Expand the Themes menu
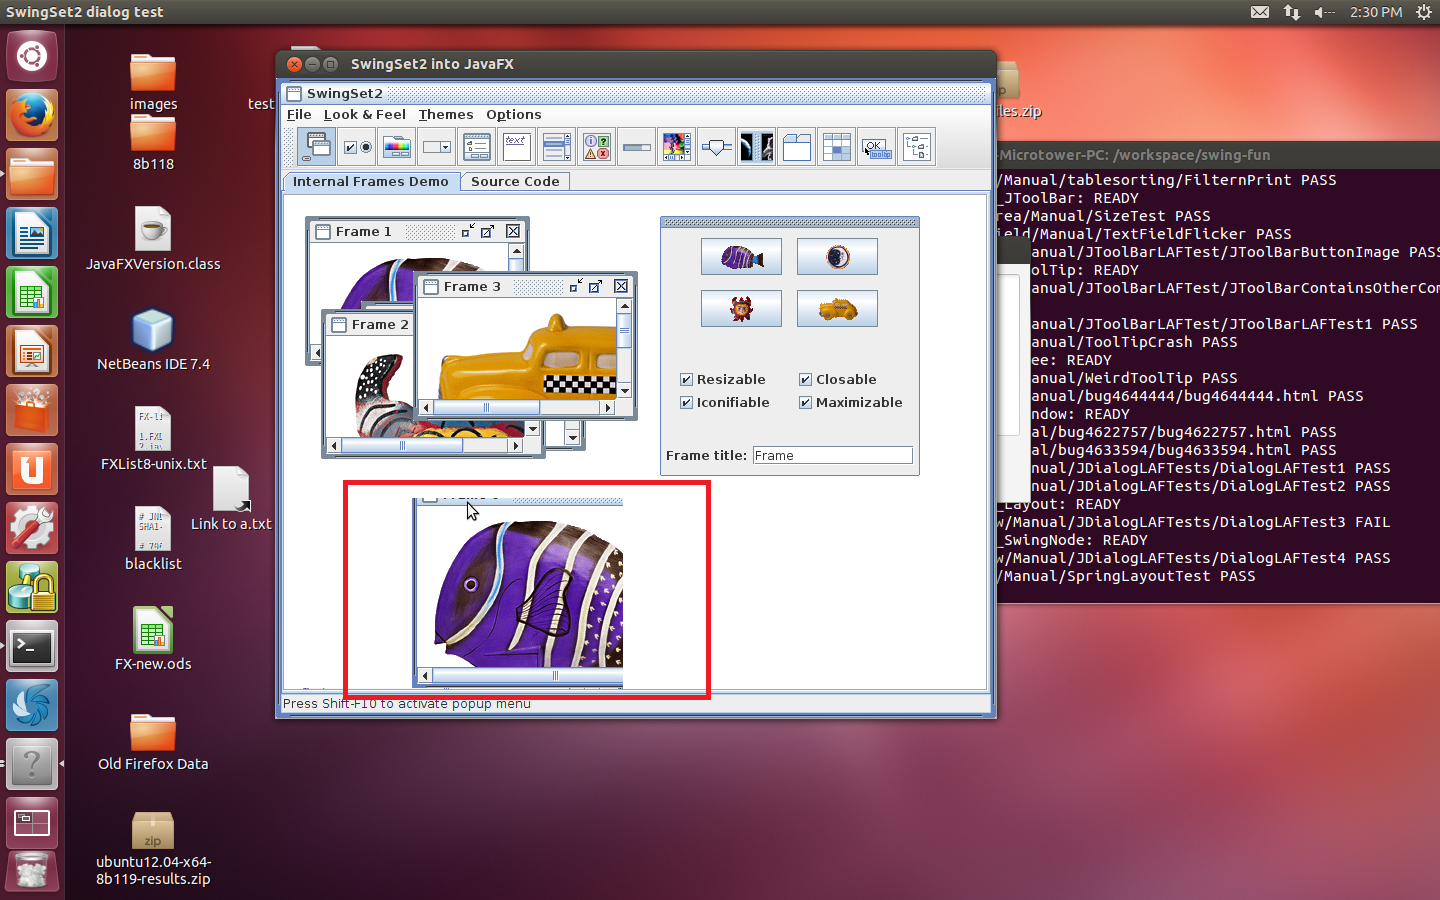Viewport: 1440px width, 900px height. tap(446, 115)
